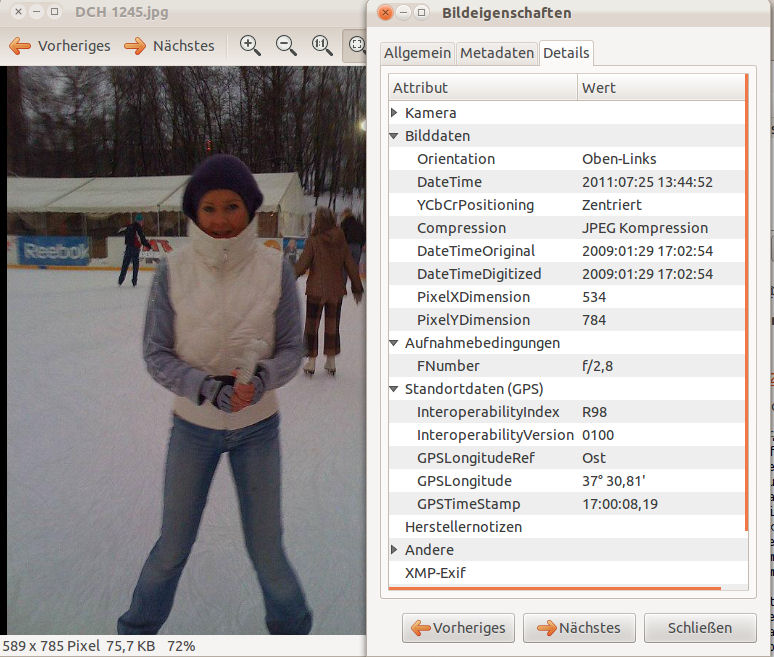Click the zoom out magnifier icon
This screenshot has height=657, width=774.
tap(286, 45)
